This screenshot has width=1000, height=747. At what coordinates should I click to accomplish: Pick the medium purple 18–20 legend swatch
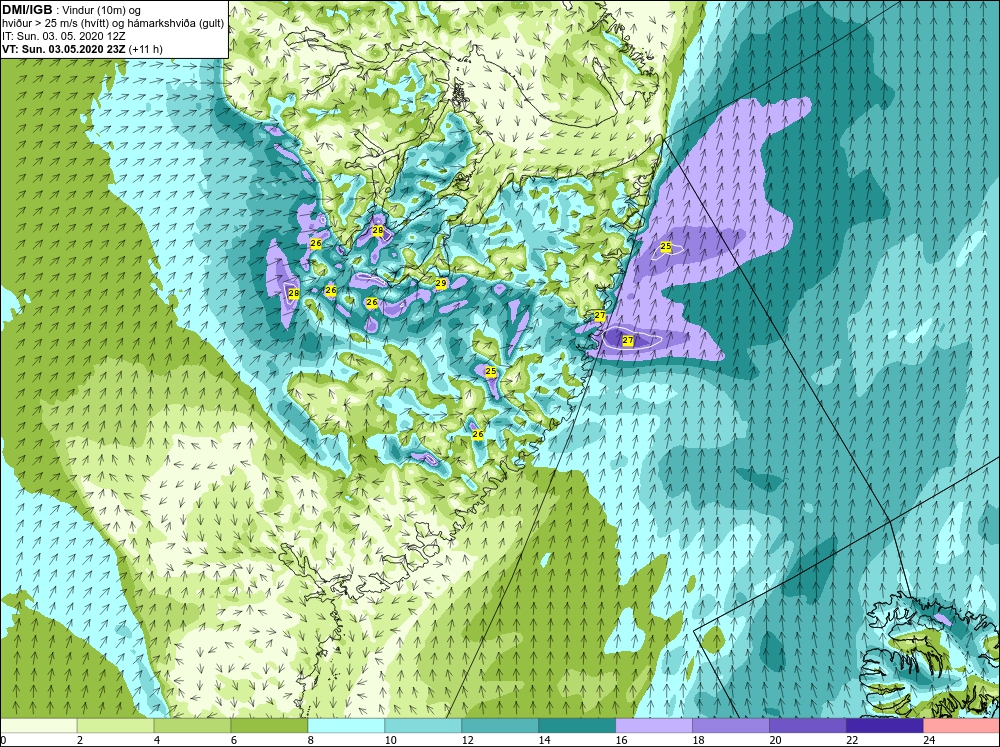tap(730, 725)
